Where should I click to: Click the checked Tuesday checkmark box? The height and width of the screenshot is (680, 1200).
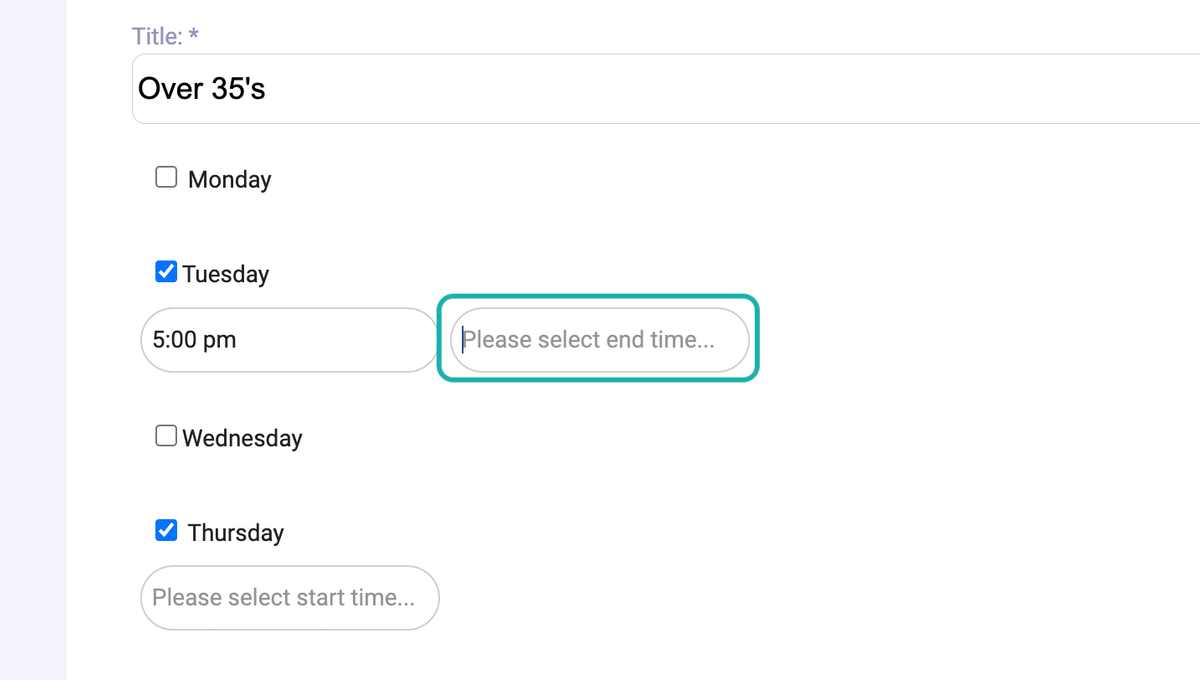[x=166, y=271]
